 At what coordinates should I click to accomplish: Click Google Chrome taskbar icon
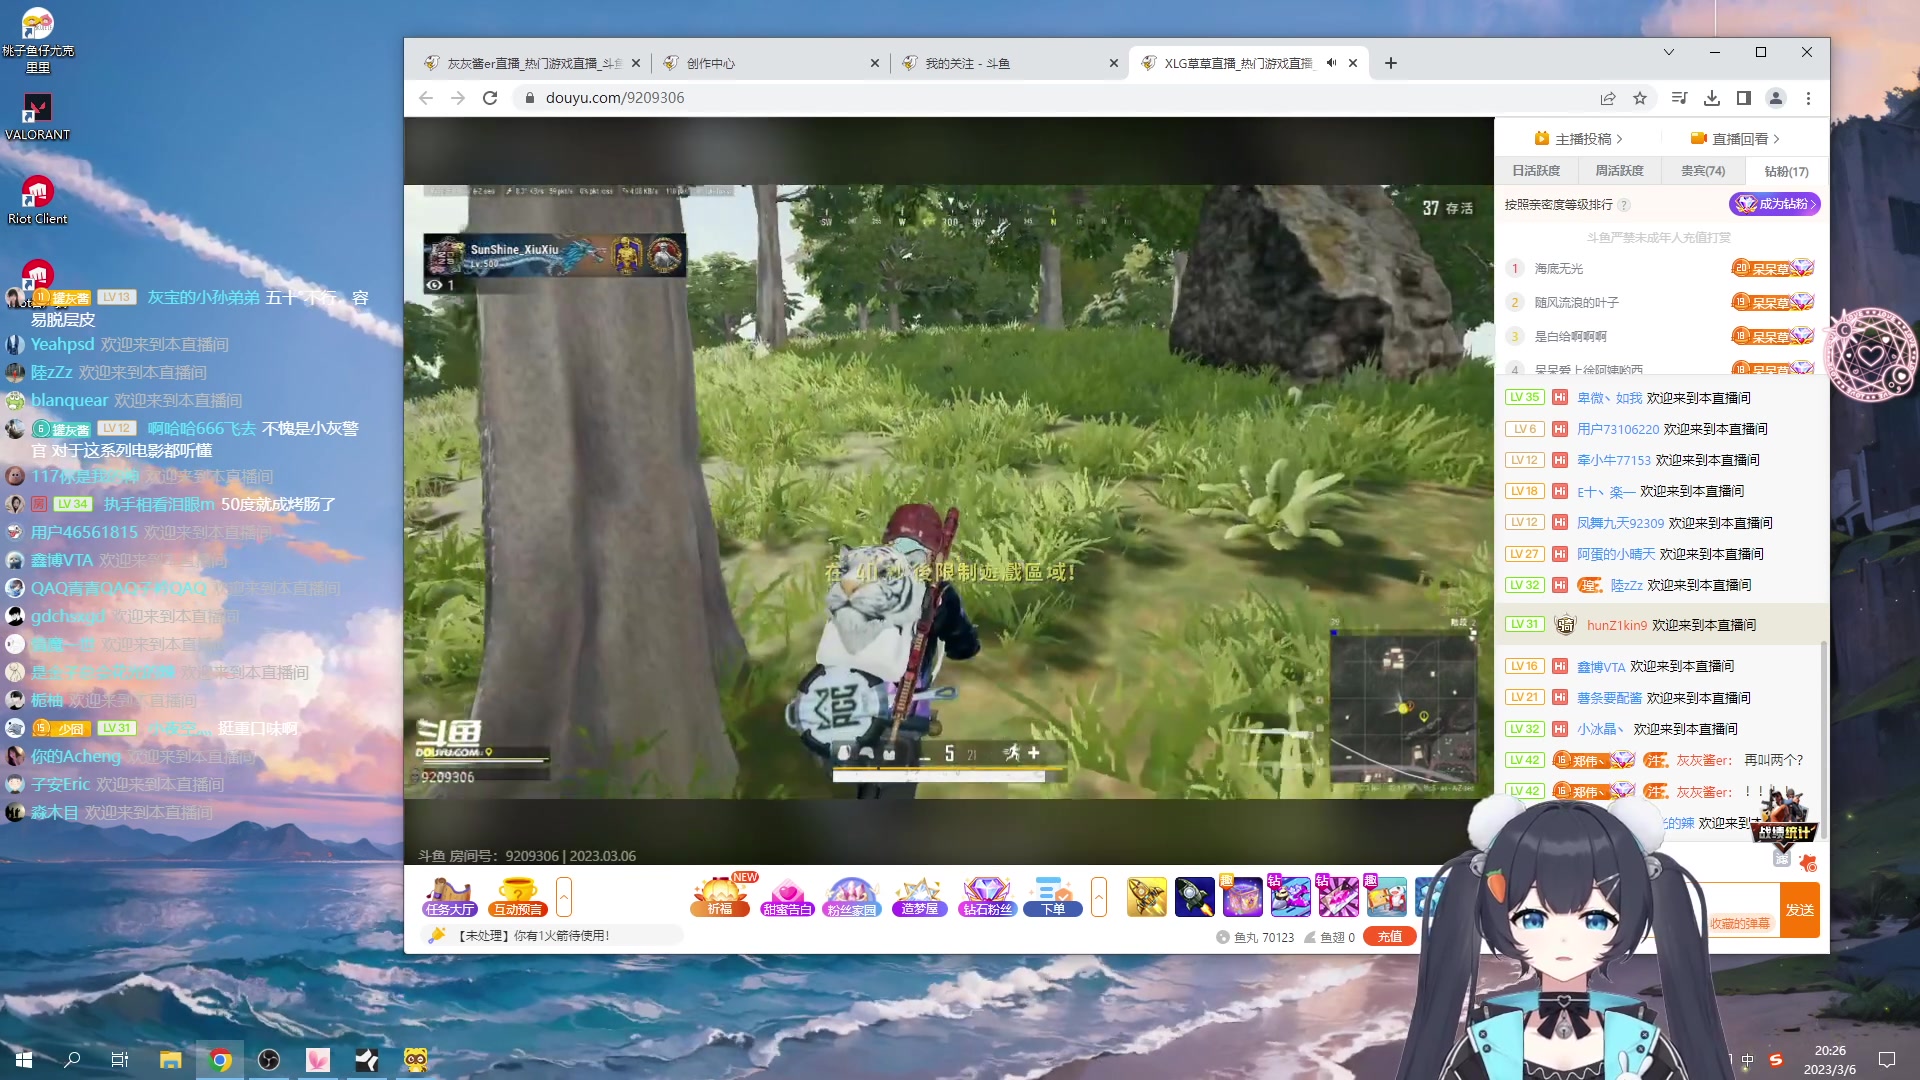220,1059
